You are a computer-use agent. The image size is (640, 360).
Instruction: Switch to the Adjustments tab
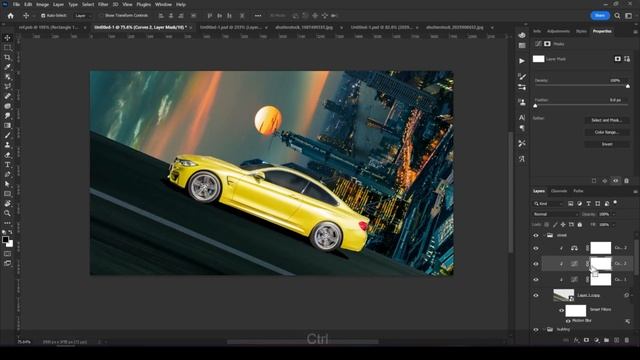558,31
